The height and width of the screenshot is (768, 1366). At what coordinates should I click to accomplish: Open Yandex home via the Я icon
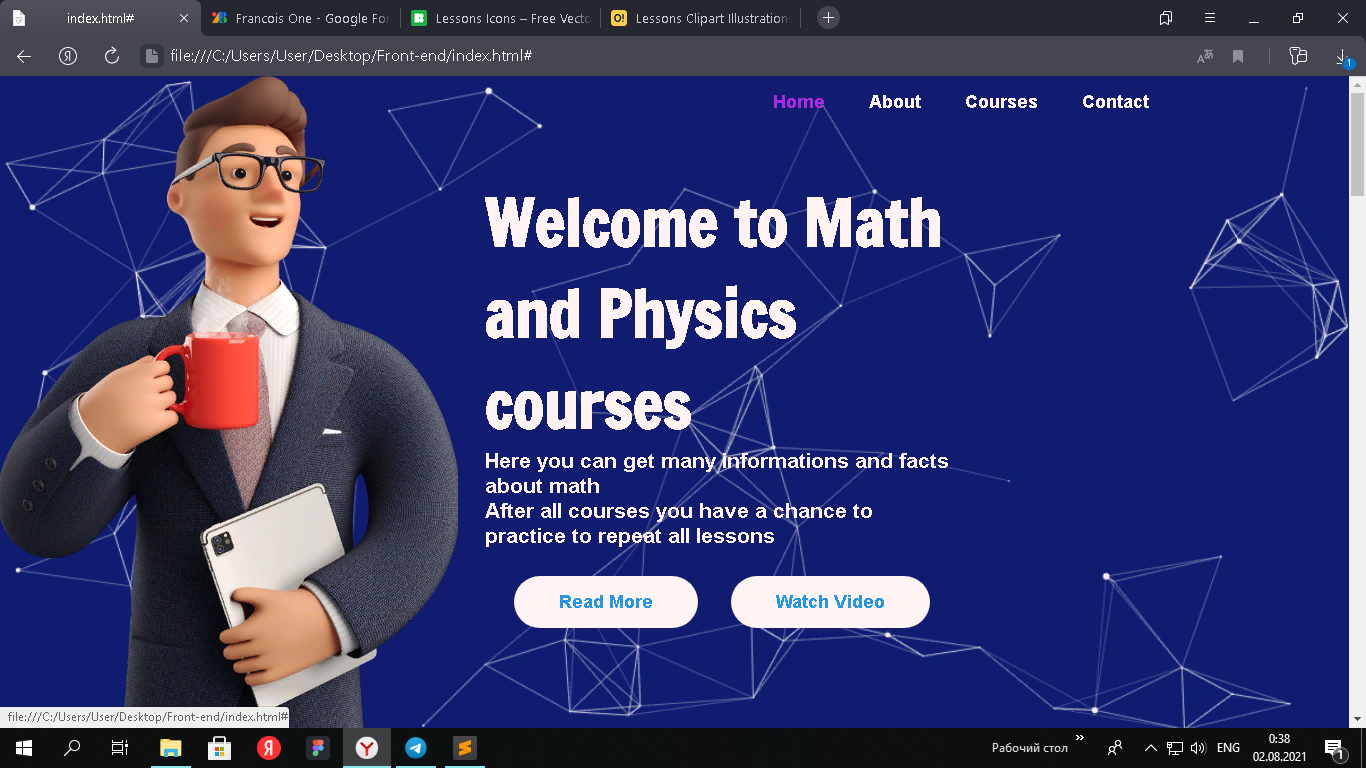coord(68,56)
